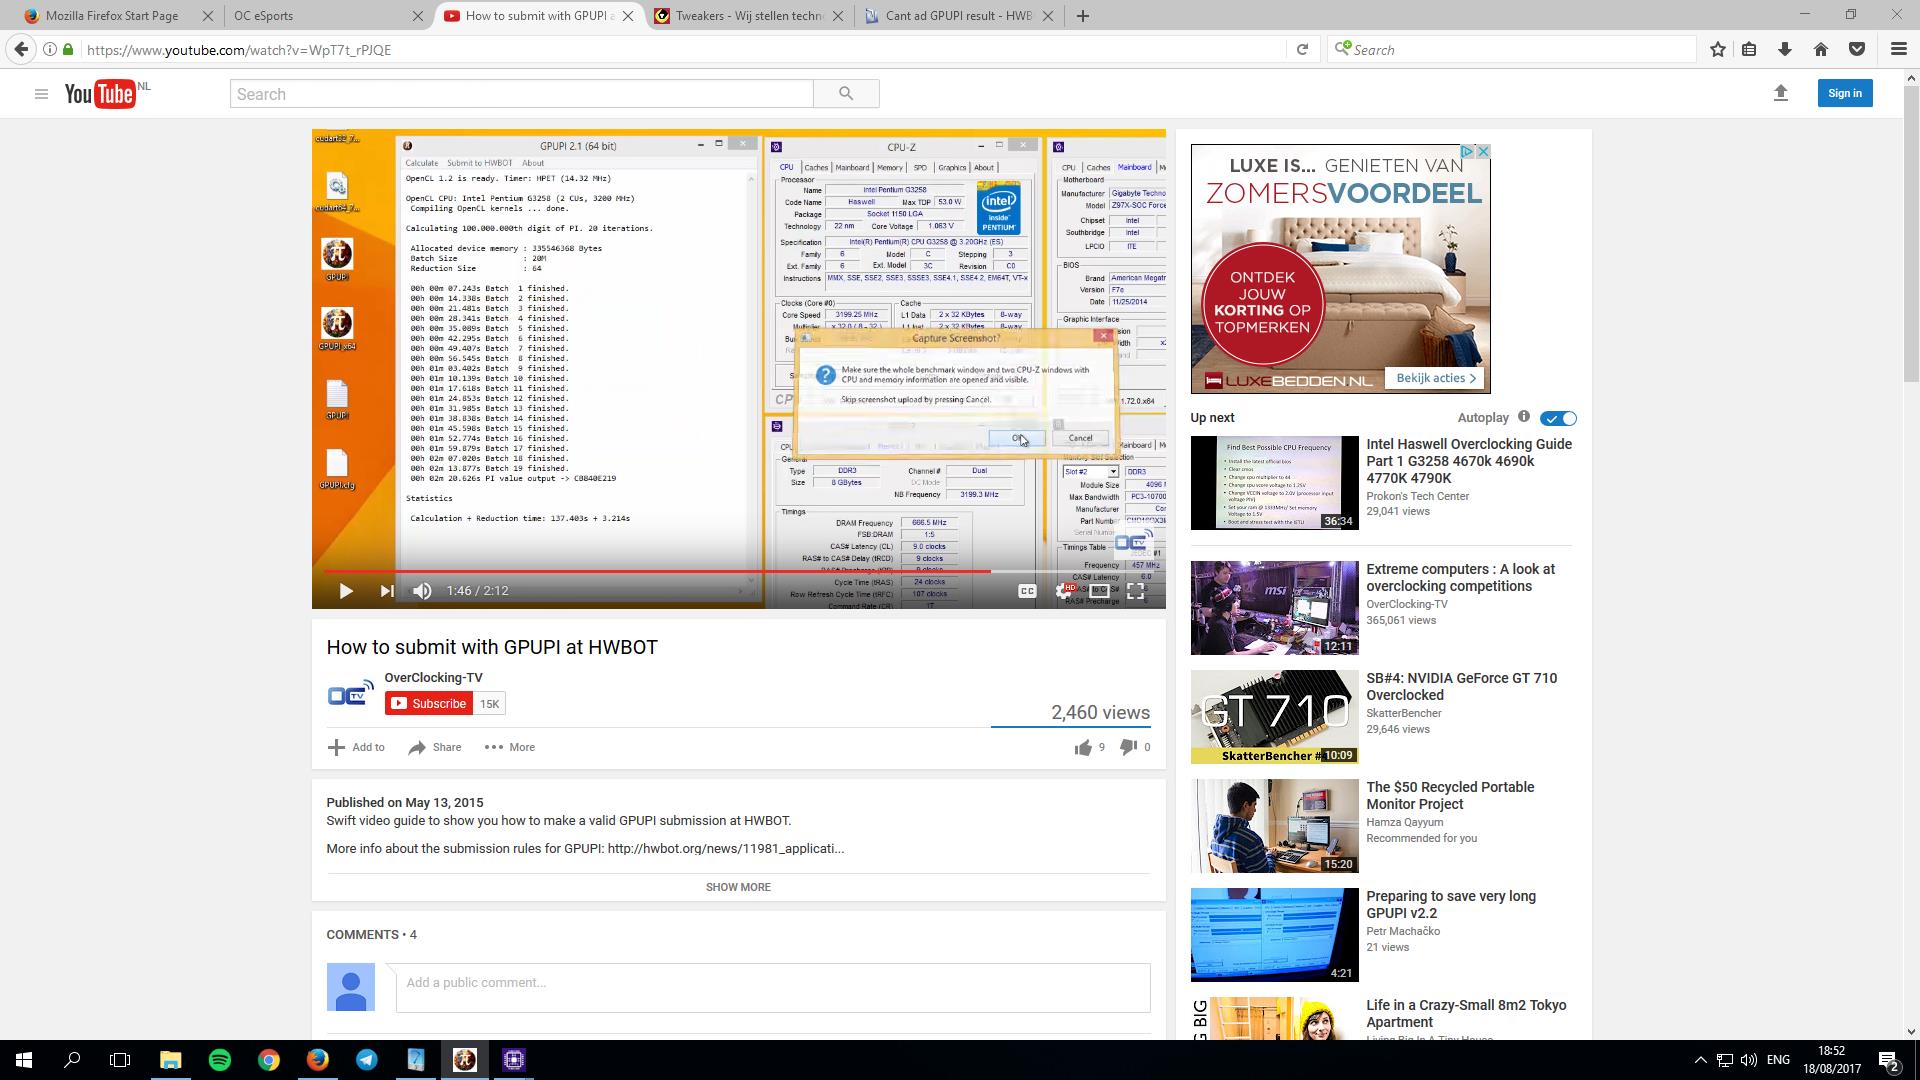Click Bekijk acties on the ad
Image resolution: width=1920 pixels, height=1080 pixels.
1435,378
